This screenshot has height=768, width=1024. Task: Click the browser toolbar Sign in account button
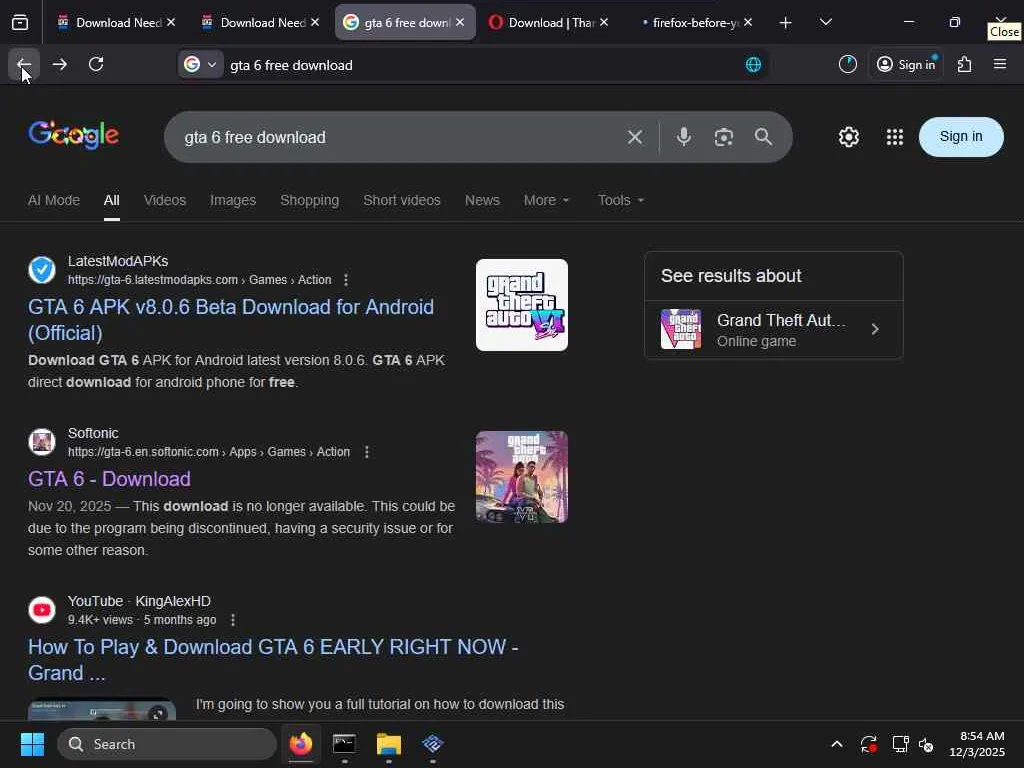coord(906,64)
